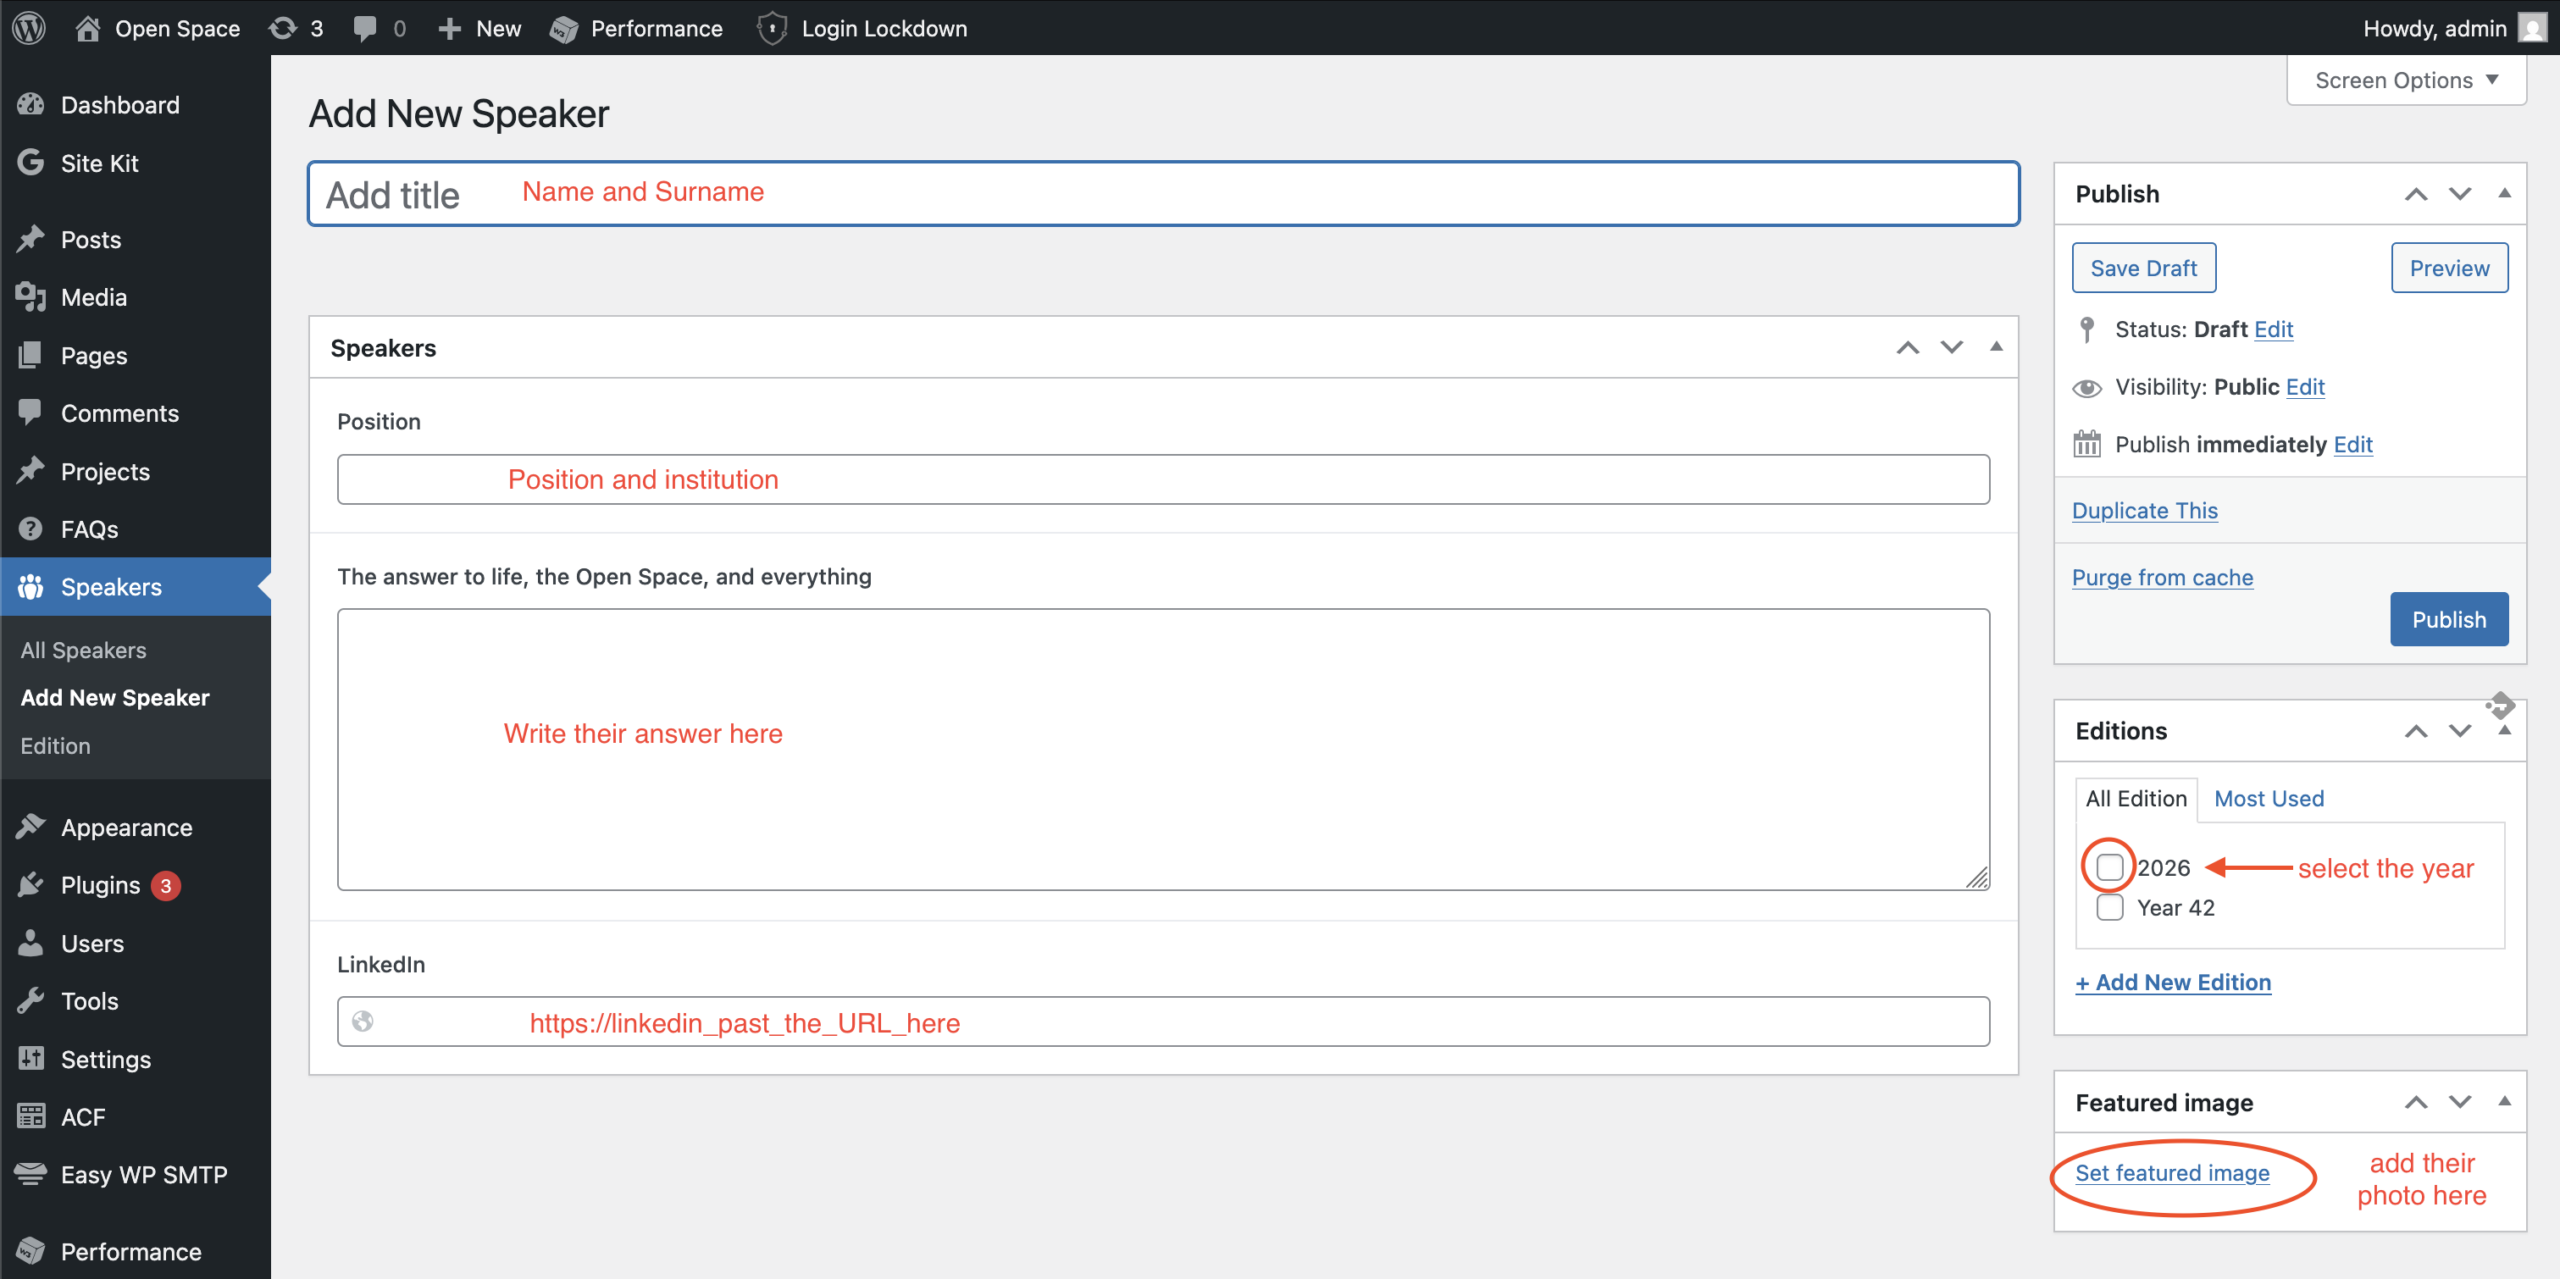
Task: Click the Media icon in sidebar
Action: (x=31, y=297)
